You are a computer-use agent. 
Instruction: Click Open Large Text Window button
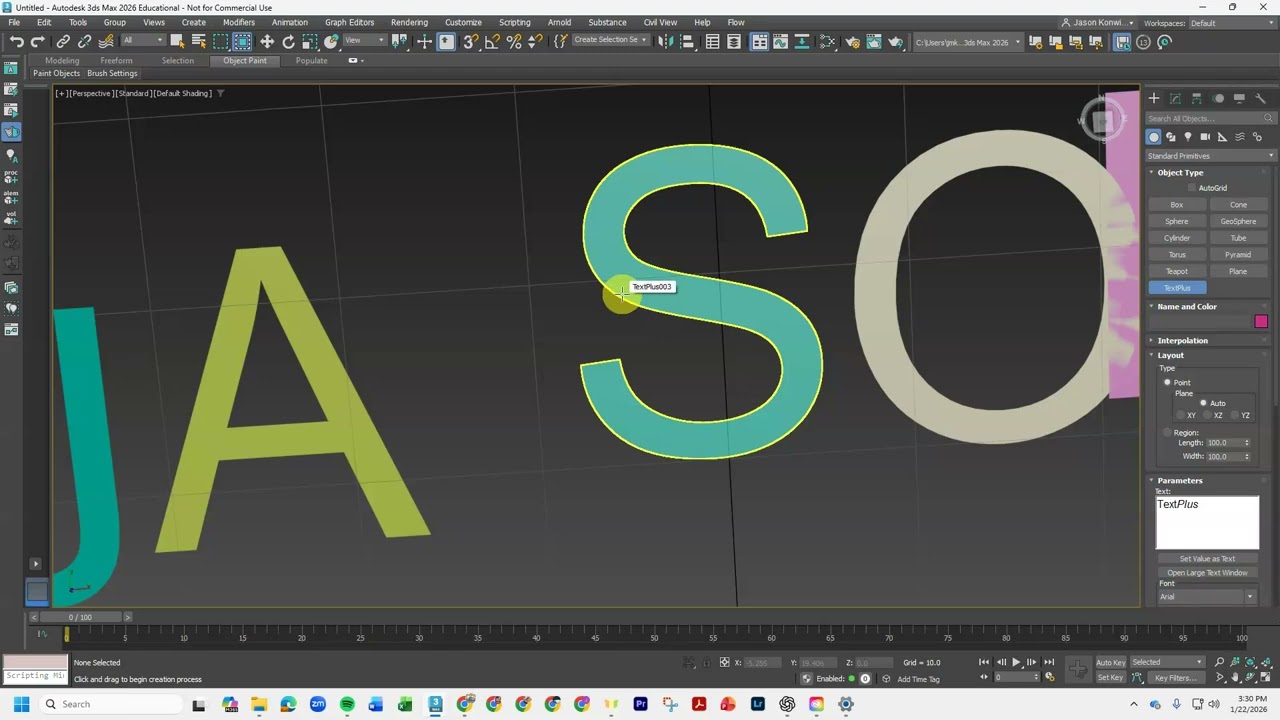[1207, 573]
